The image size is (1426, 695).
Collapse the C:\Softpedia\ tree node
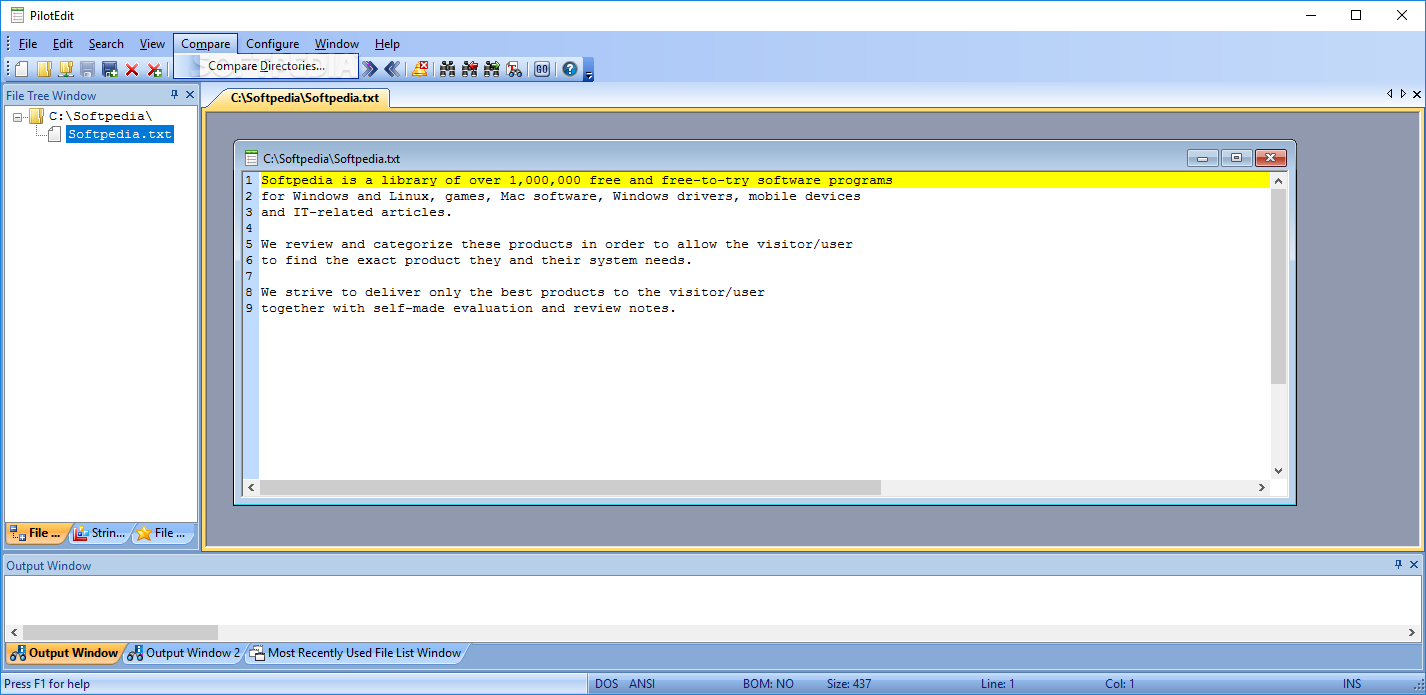[18, 117]
